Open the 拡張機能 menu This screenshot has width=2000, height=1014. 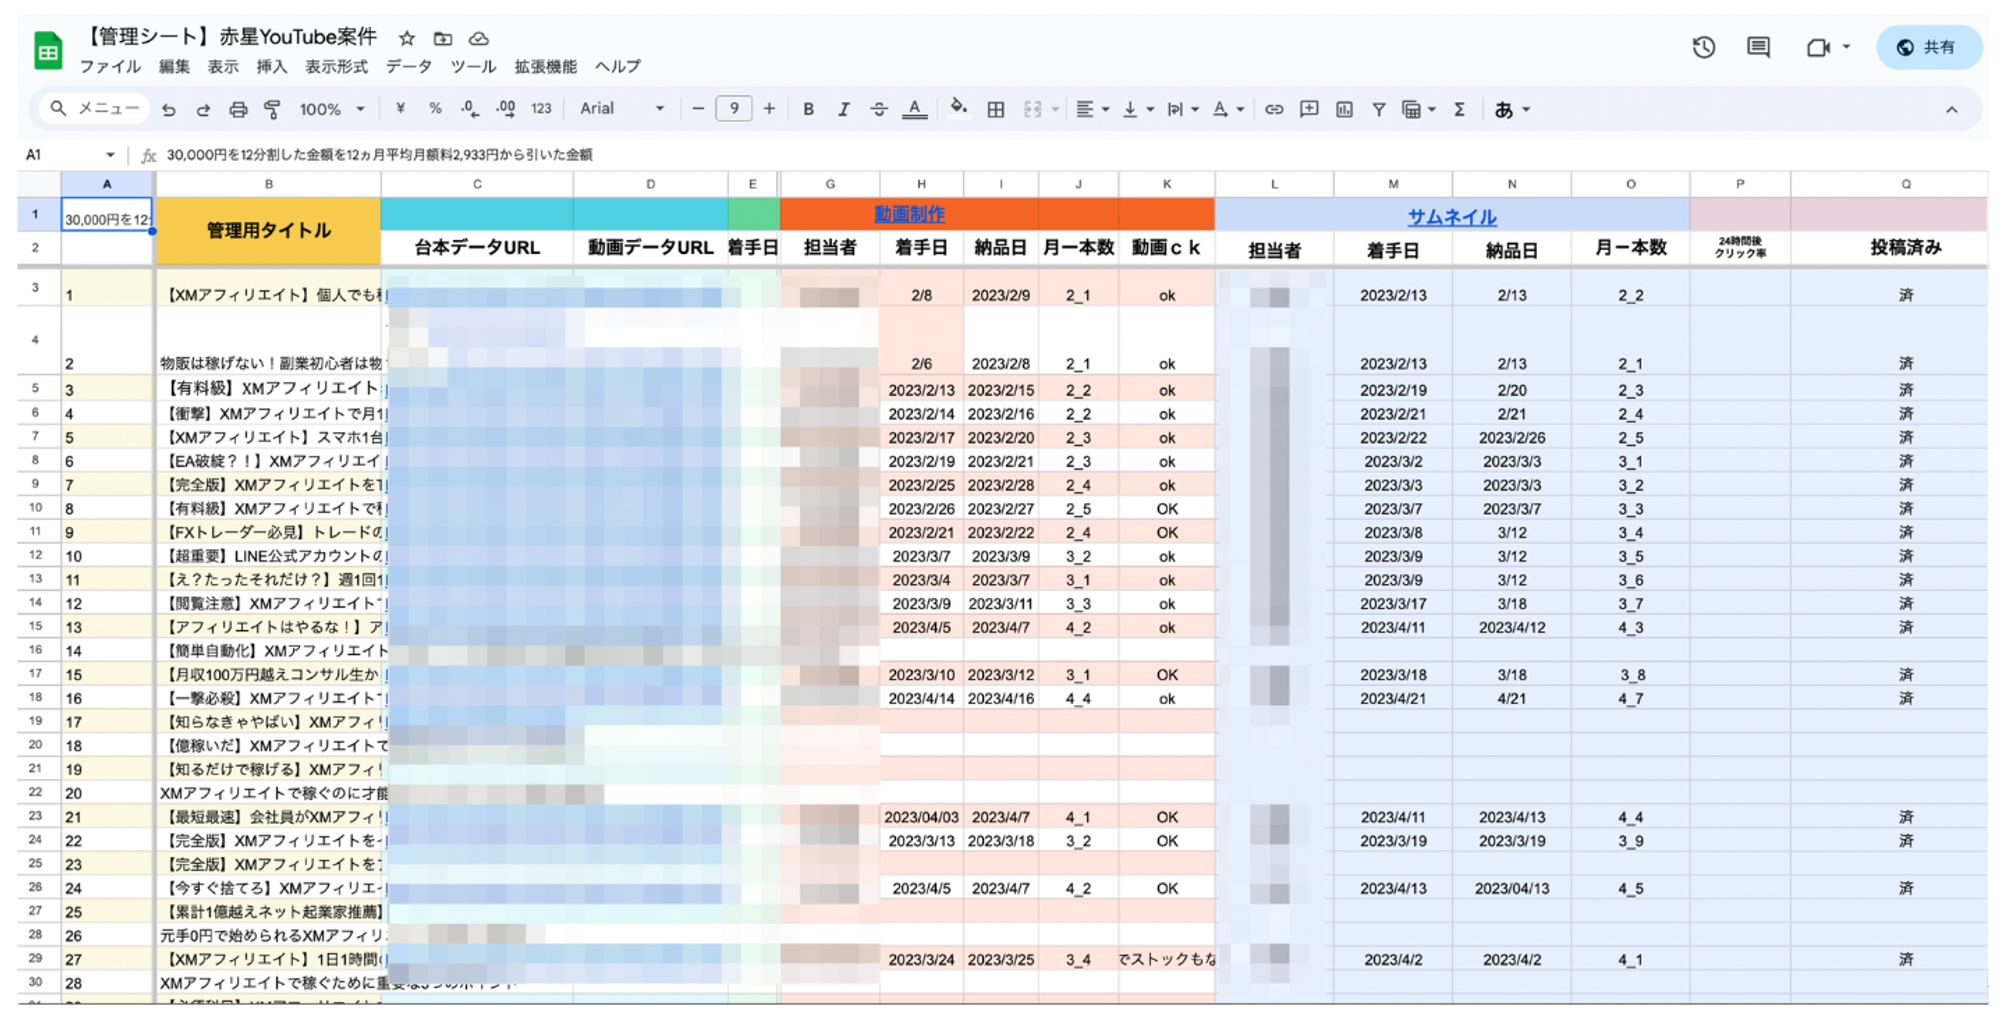(546, 67)
